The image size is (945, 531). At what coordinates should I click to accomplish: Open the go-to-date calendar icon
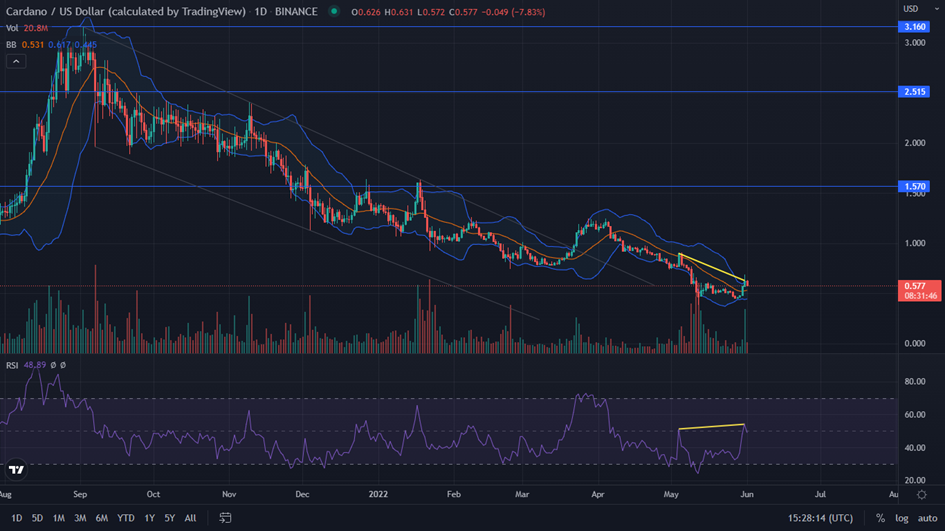click(225, 518)
